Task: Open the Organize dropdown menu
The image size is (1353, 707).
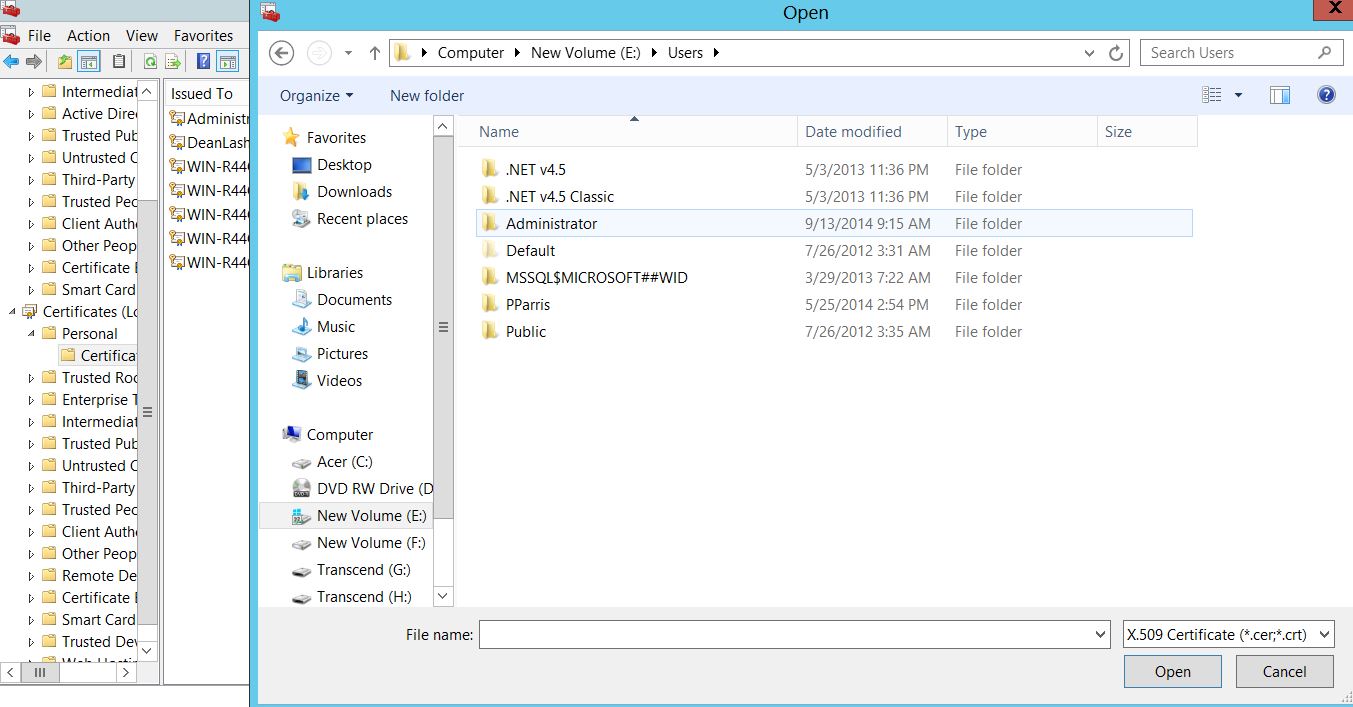Action: (316, 96)
